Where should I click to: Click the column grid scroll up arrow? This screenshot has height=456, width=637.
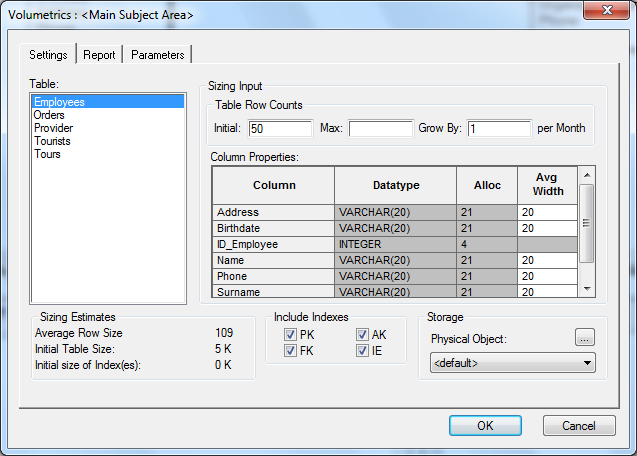[x=587, y=175]
